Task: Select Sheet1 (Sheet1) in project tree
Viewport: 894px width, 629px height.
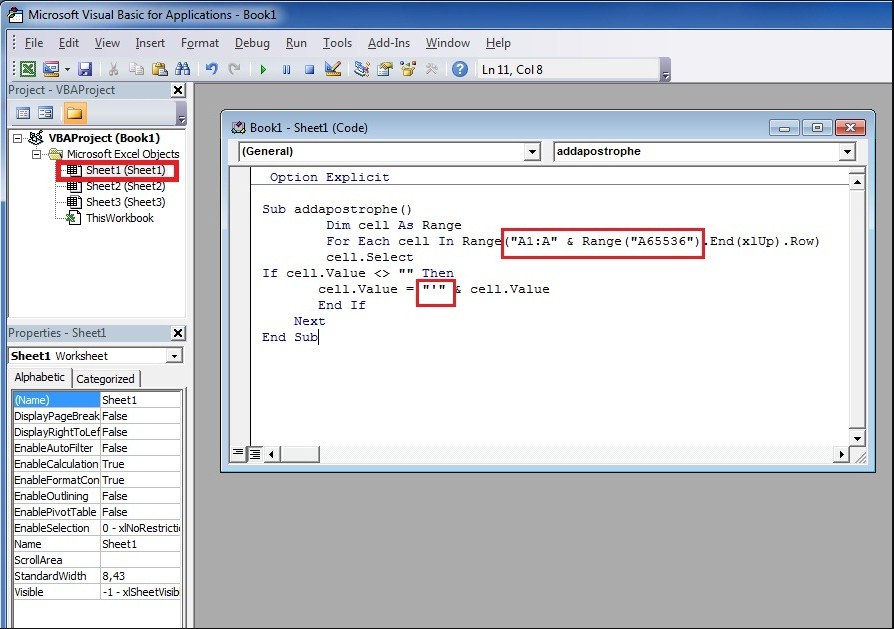Action: point(125,170)
